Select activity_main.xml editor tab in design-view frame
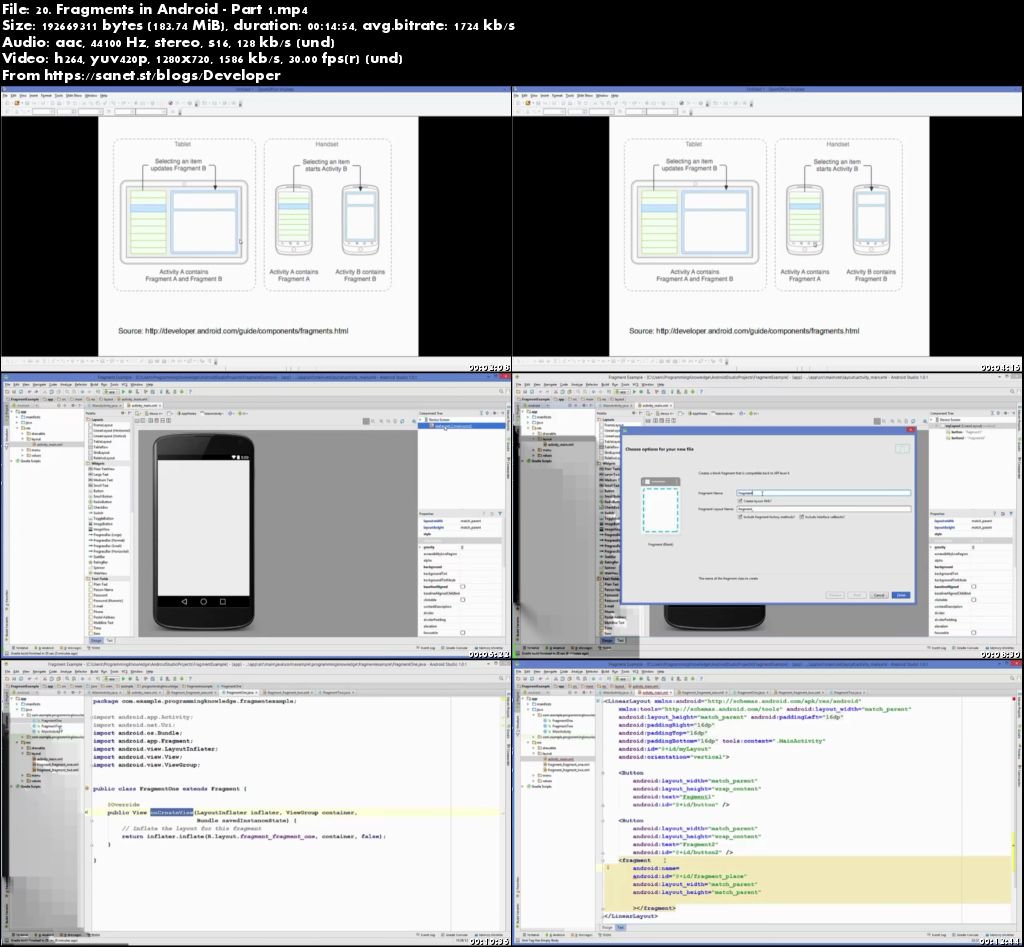The height and width of the screenshot is (947, 1024). (x=144, y=406)
